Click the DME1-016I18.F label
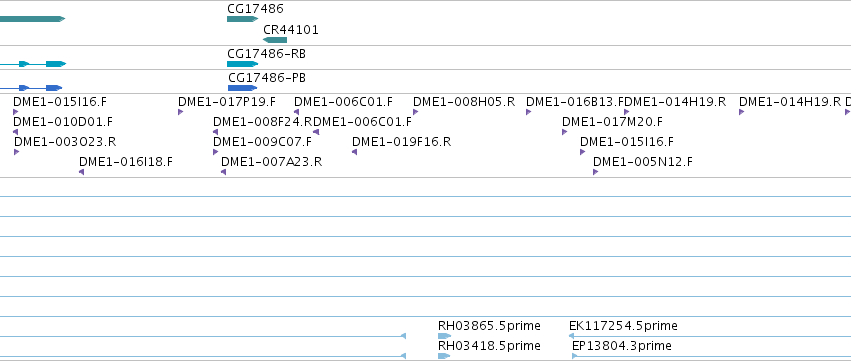851x361 pixels. [126, 162]
